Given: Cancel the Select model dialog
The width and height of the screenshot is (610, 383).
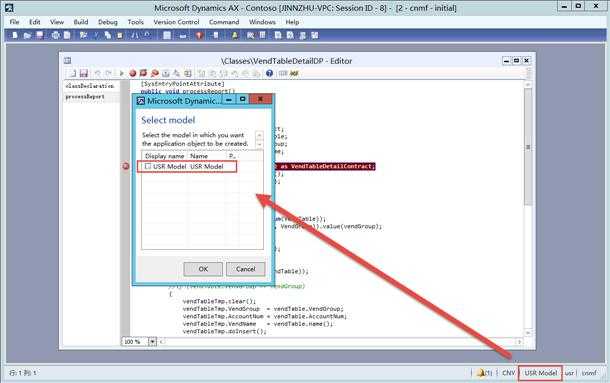Looking at the screenshot, I should click(245, 269).
